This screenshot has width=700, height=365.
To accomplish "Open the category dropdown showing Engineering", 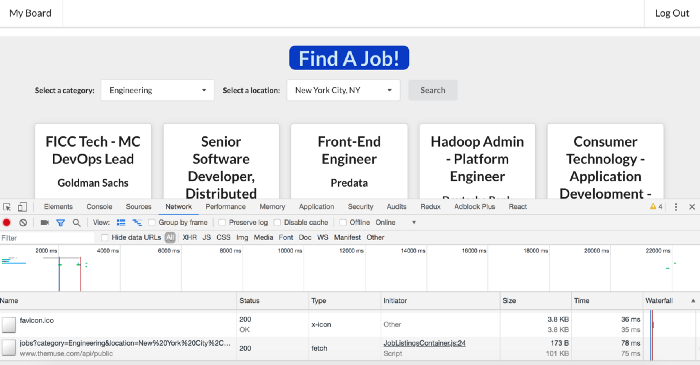I will 158,90.
